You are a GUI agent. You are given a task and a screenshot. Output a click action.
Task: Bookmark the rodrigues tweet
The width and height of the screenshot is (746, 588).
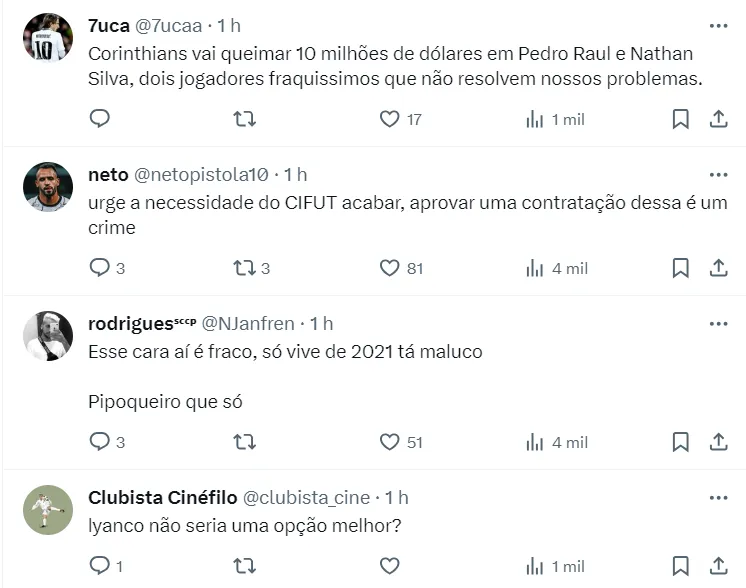pyautogui.click(x=680, y=441)
